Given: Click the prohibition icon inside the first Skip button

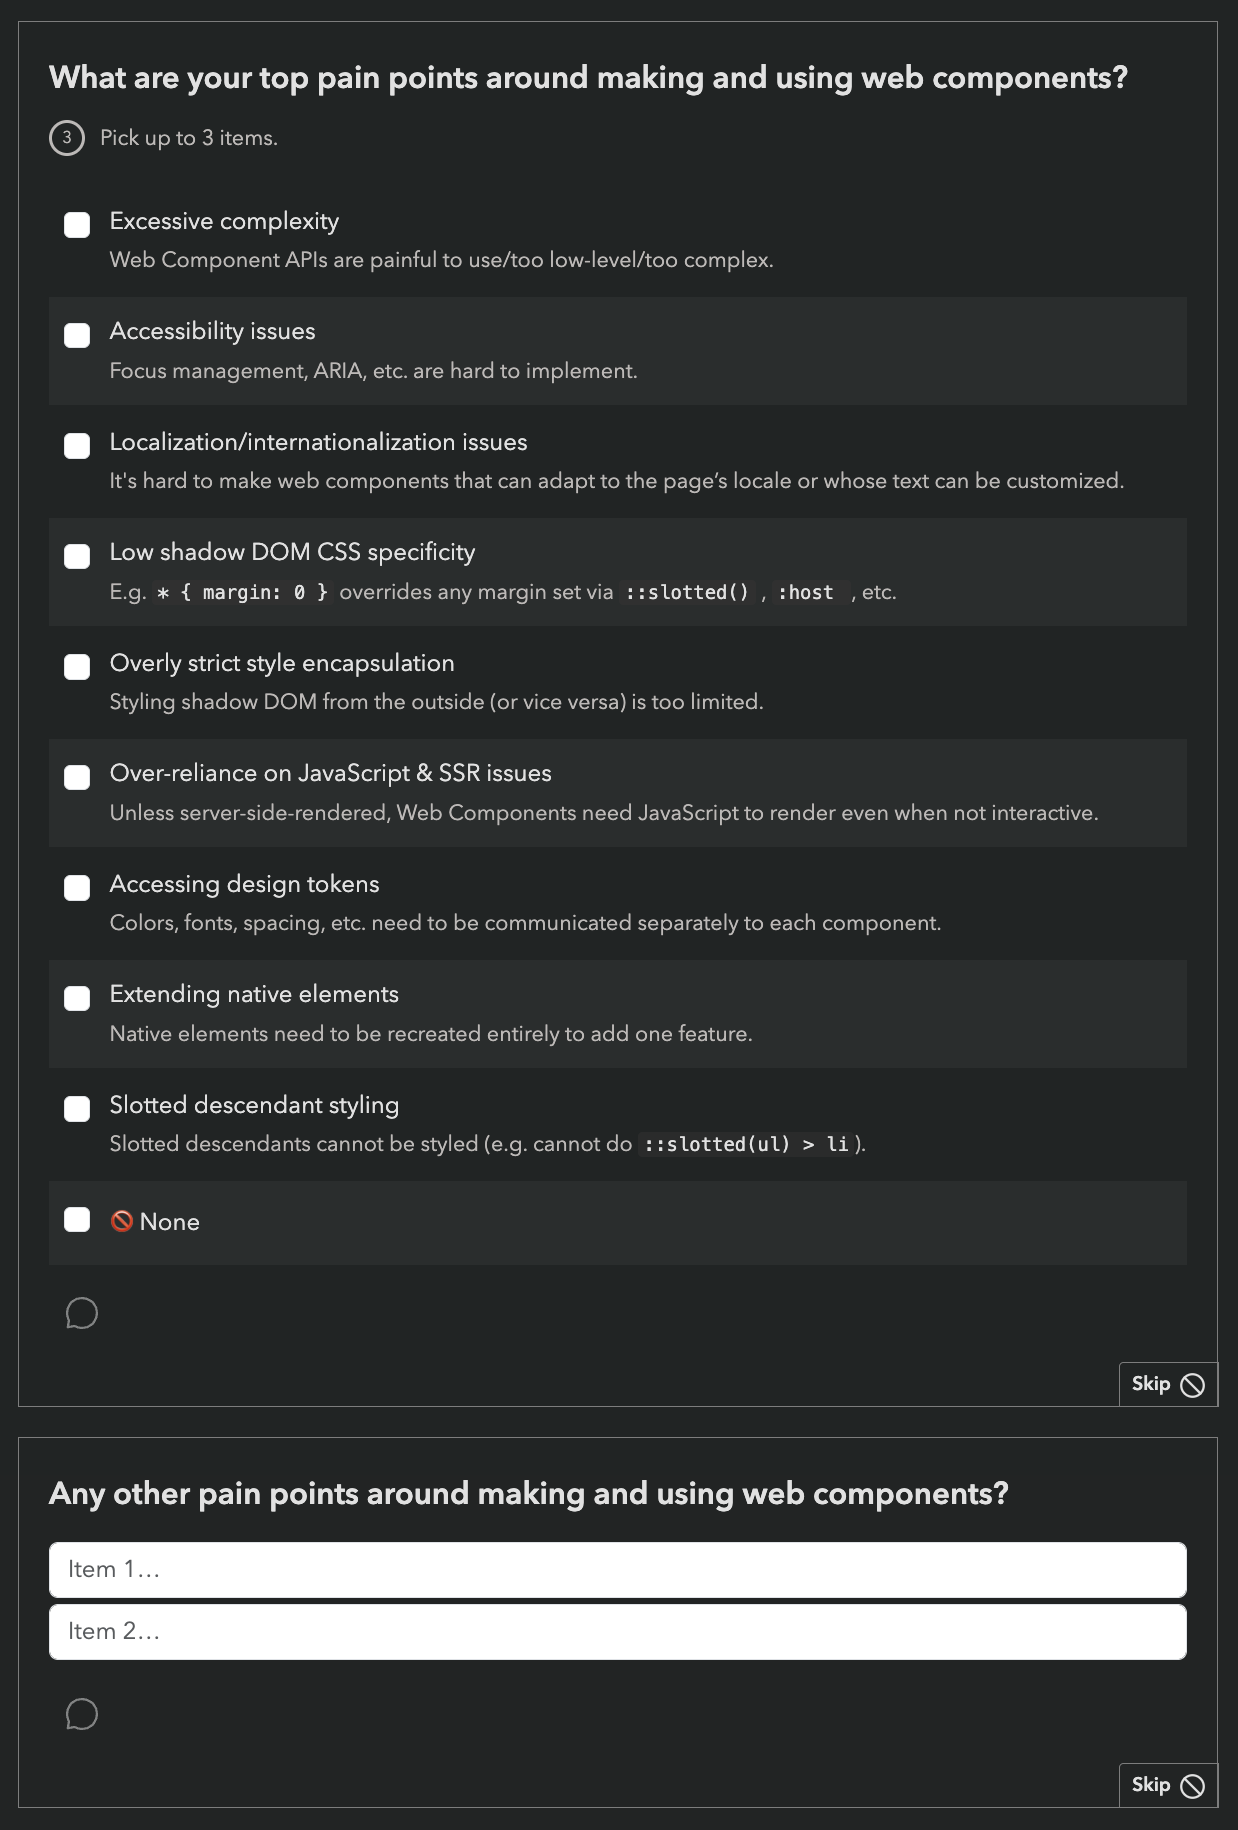Looking at the screenshot, I should pyautogui.click(x=1193, y=1384).
